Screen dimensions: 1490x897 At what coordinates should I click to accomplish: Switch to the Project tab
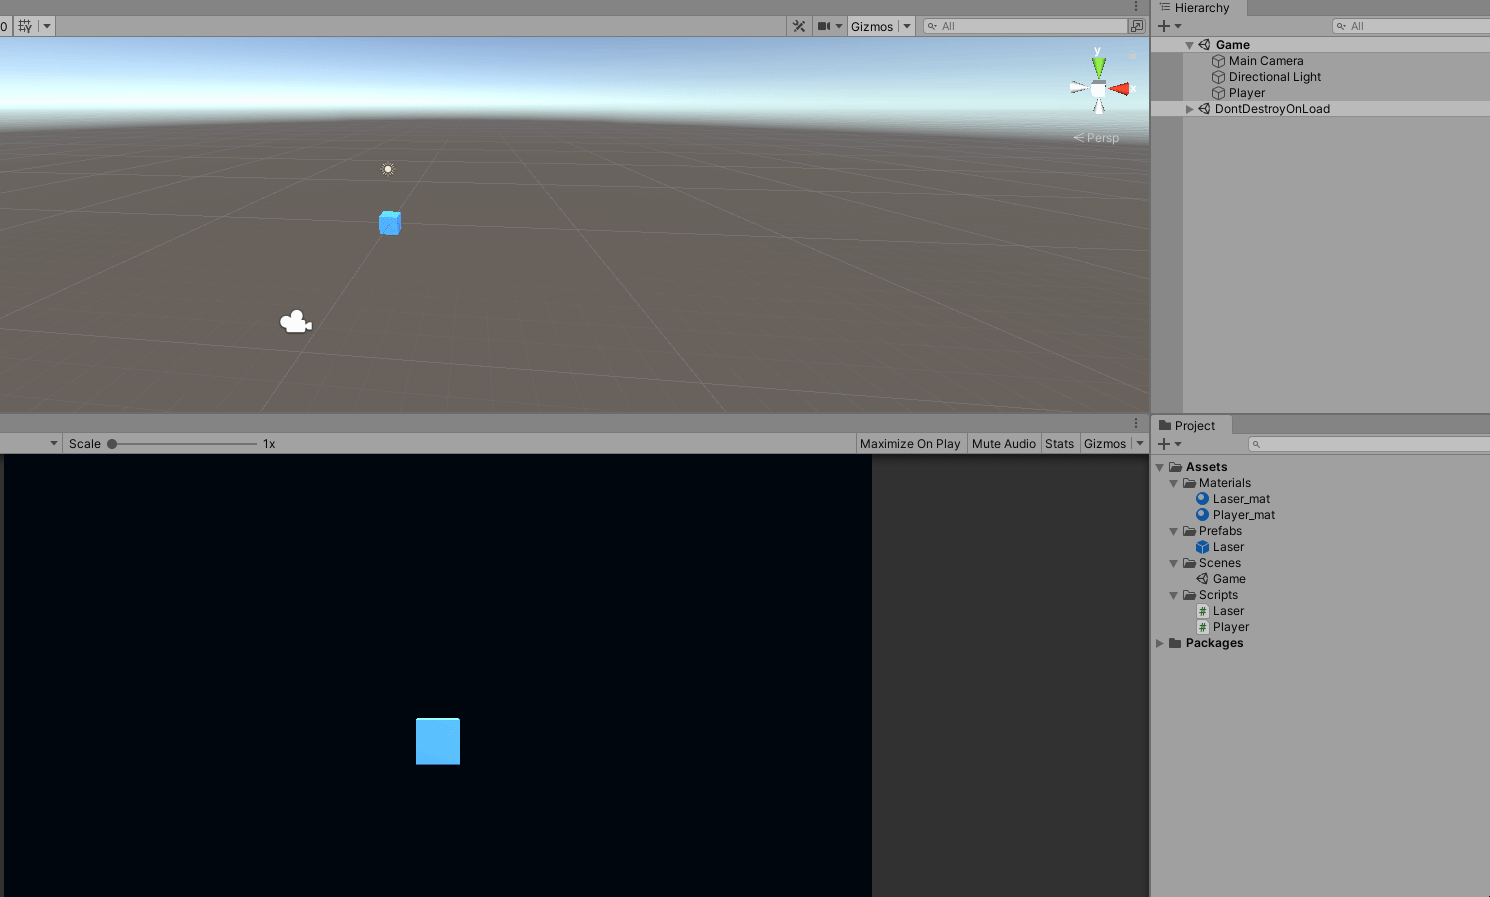coord(1191,425)
